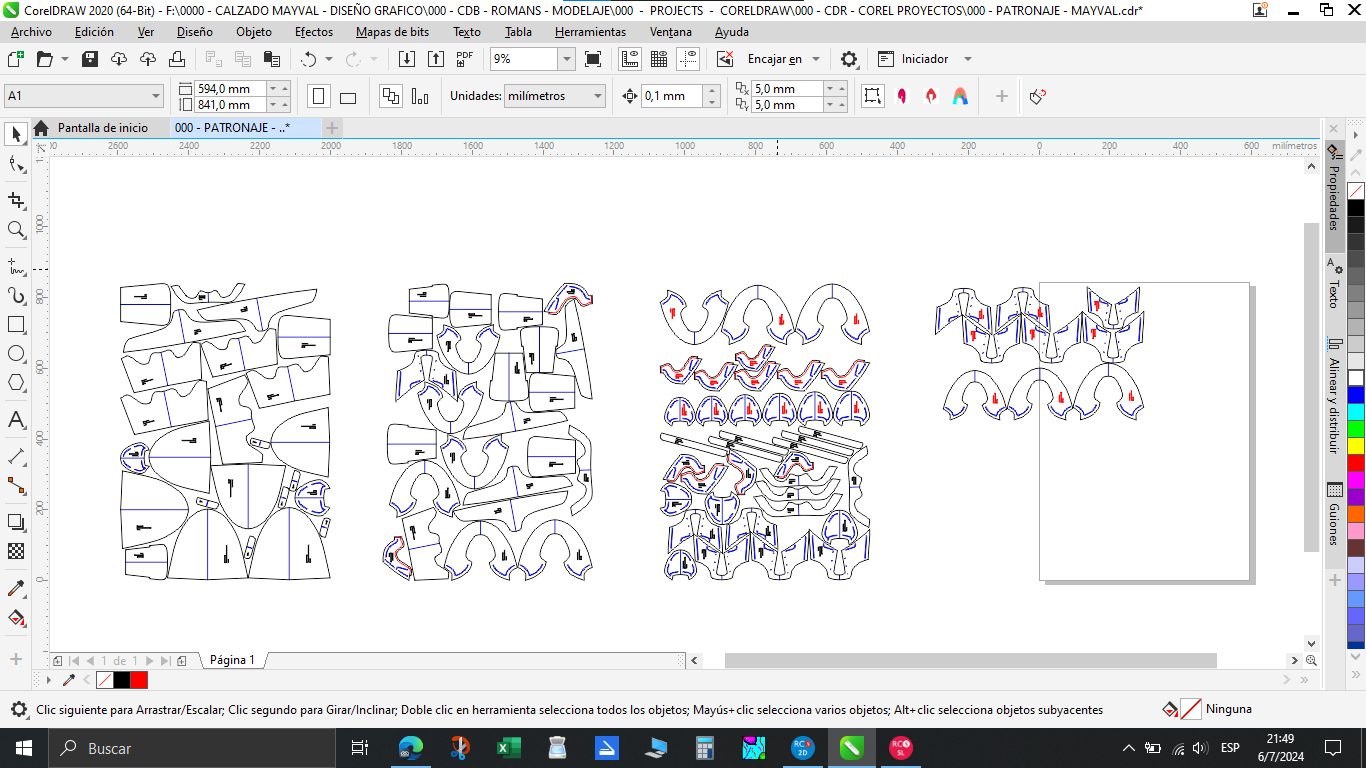Select the Transparency checkerboard tool
Screen dimensions: 1366x768
(16, 551)
